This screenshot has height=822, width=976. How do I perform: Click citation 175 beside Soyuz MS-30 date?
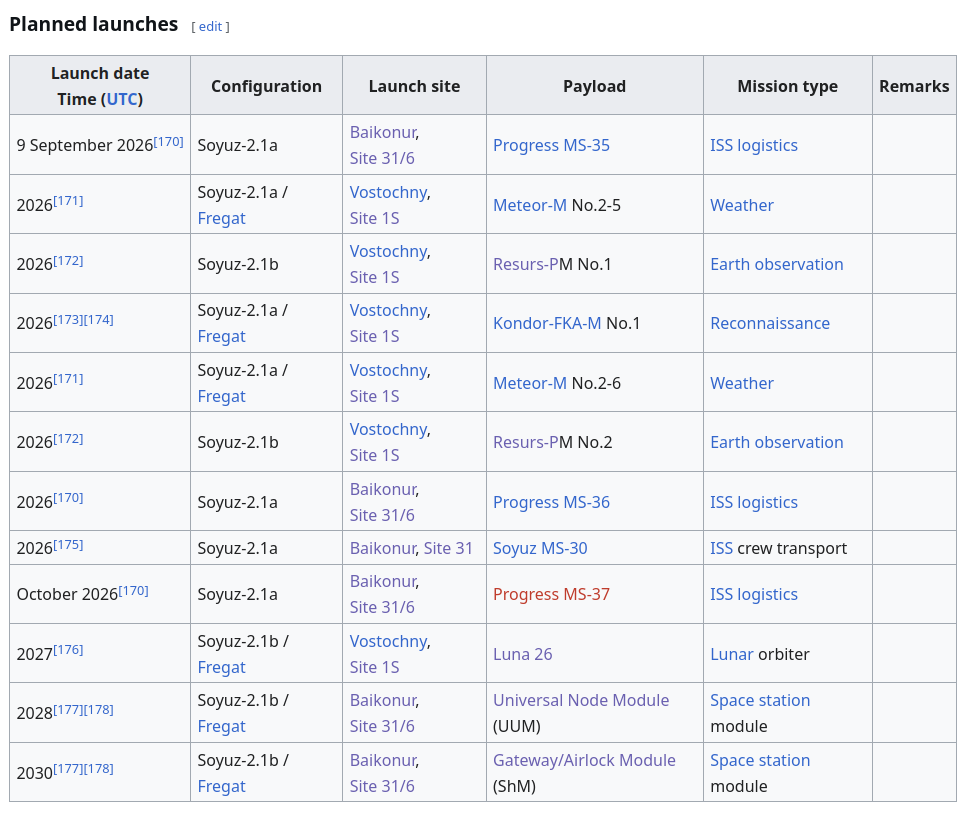click(68, 544)
